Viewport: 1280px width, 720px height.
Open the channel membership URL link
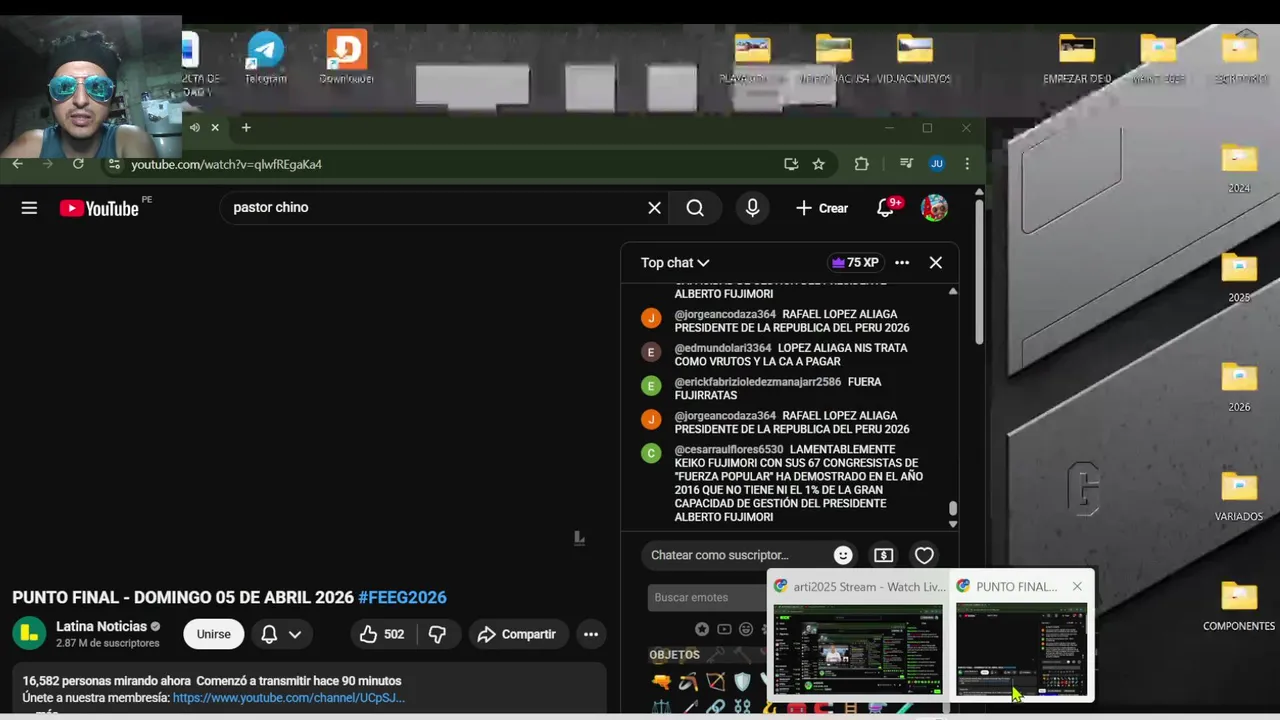(288, 697)
